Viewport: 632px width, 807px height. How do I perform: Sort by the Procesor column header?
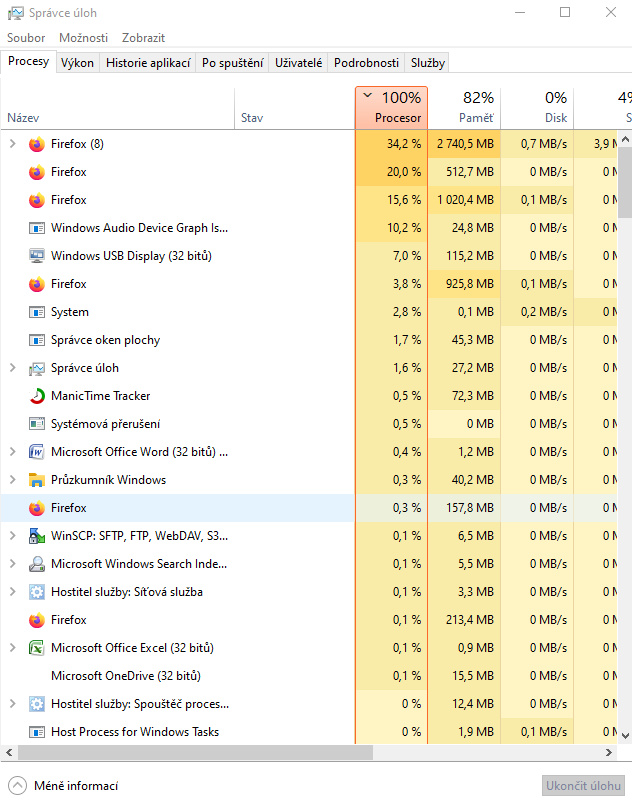(392, 108)
